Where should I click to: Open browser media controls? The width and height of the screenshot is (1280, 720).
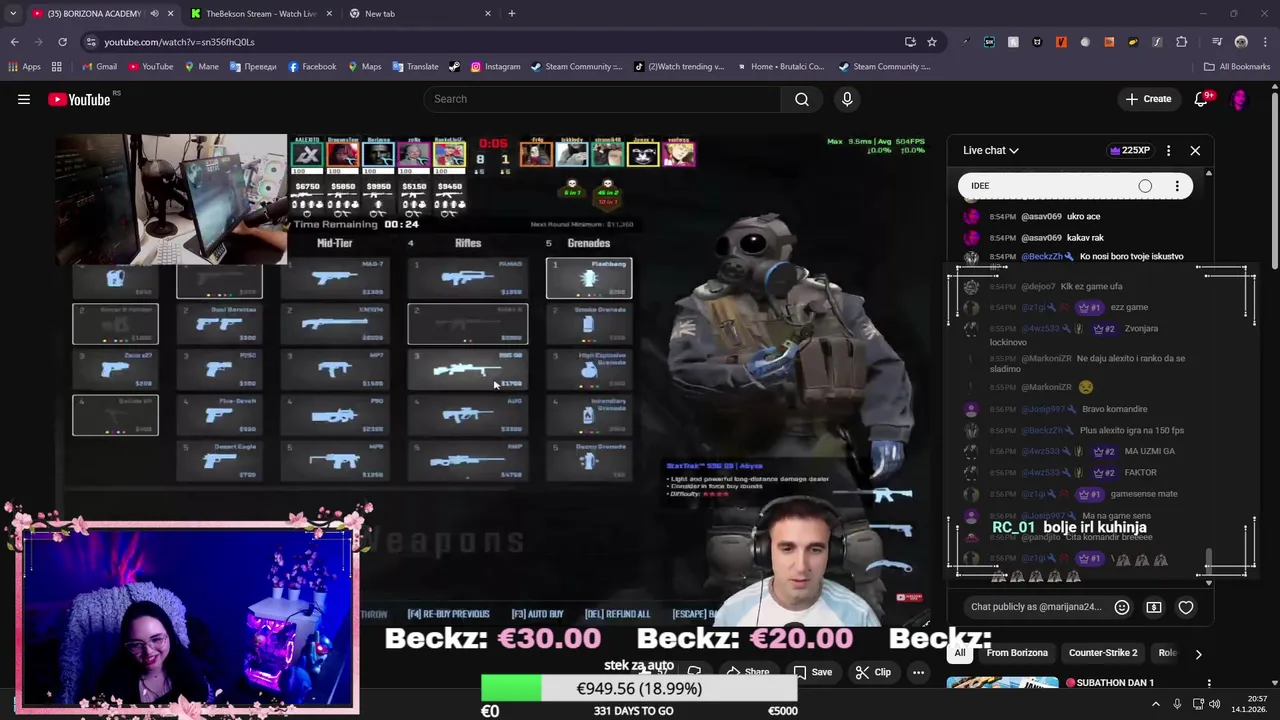(x=1217, y=42)
